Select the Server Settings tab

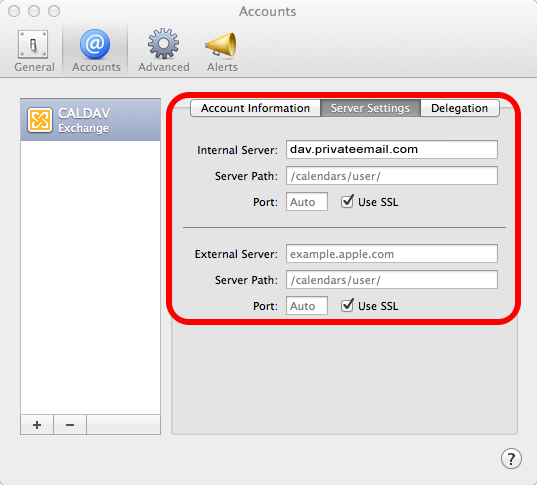click(x=370, y=108)
